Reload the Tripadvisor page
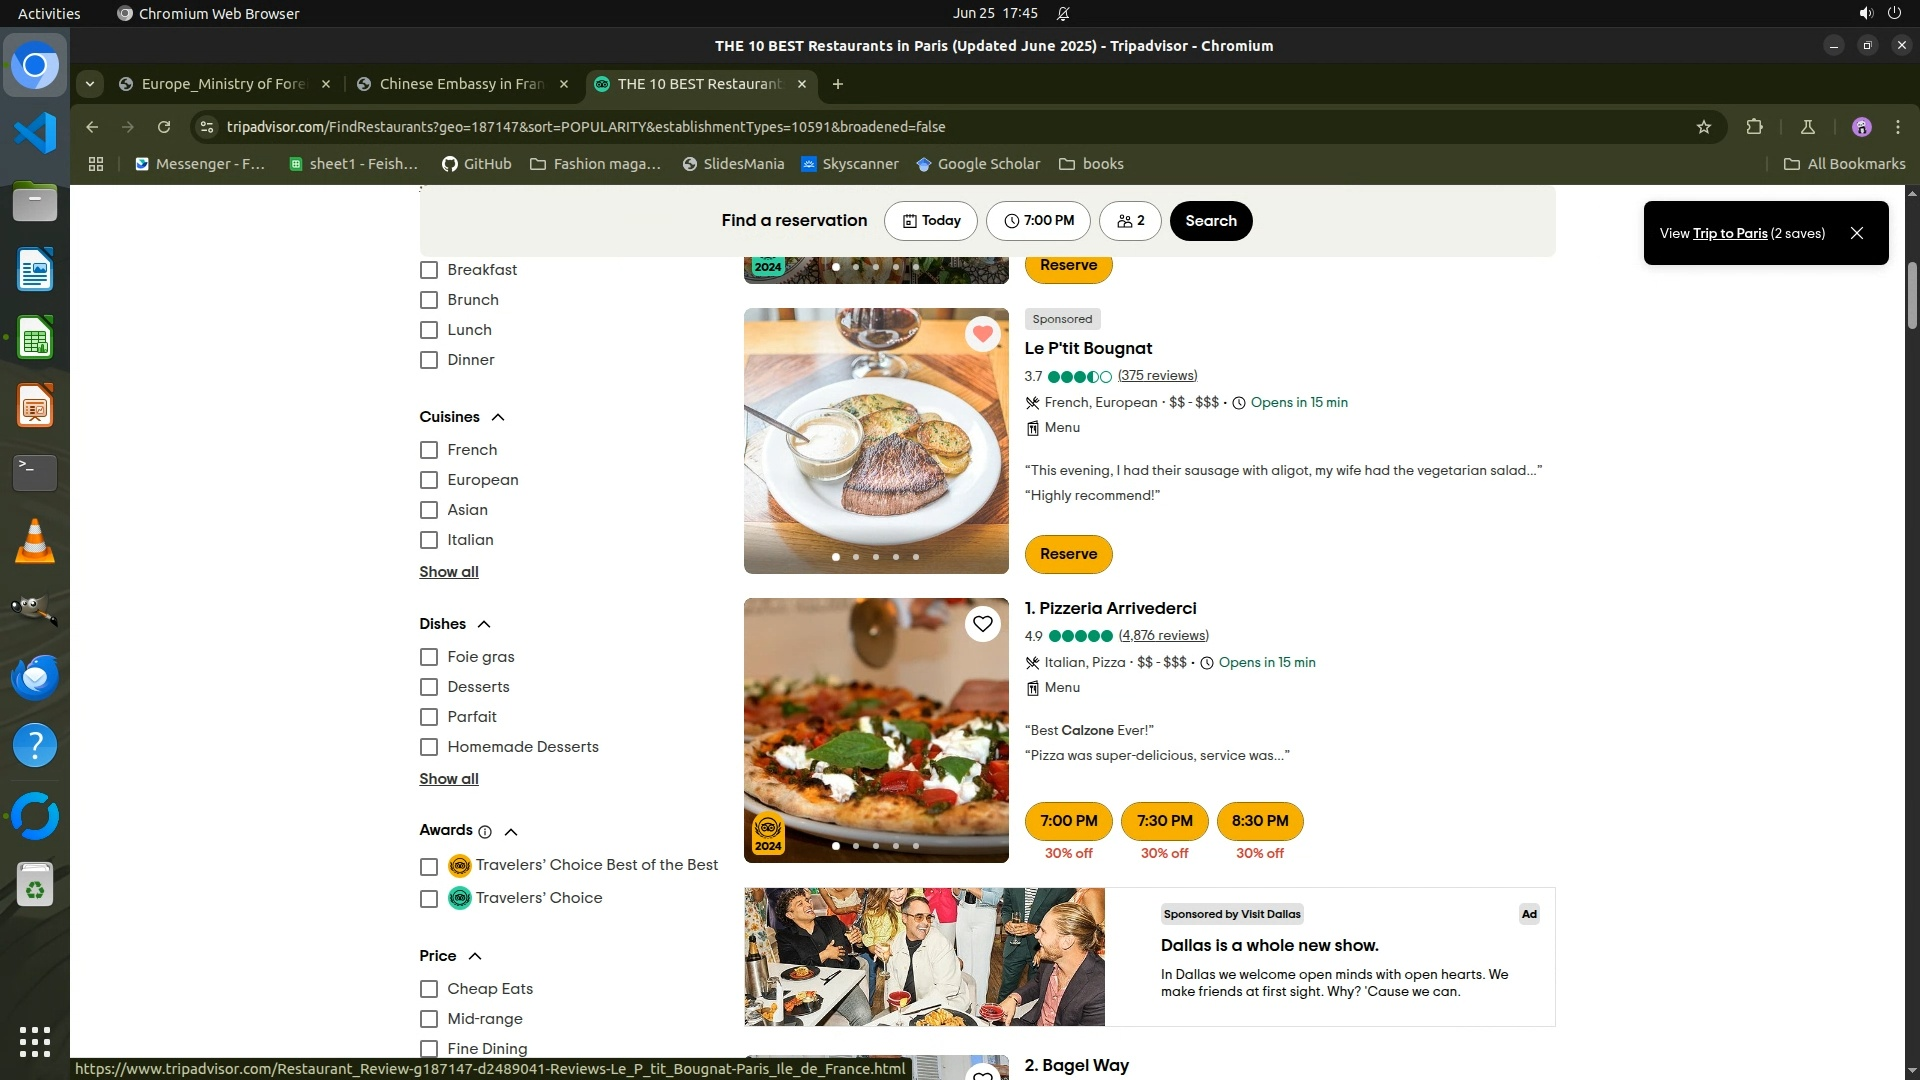Screen dimensions: 1920x1080 [x=164, y=127]
